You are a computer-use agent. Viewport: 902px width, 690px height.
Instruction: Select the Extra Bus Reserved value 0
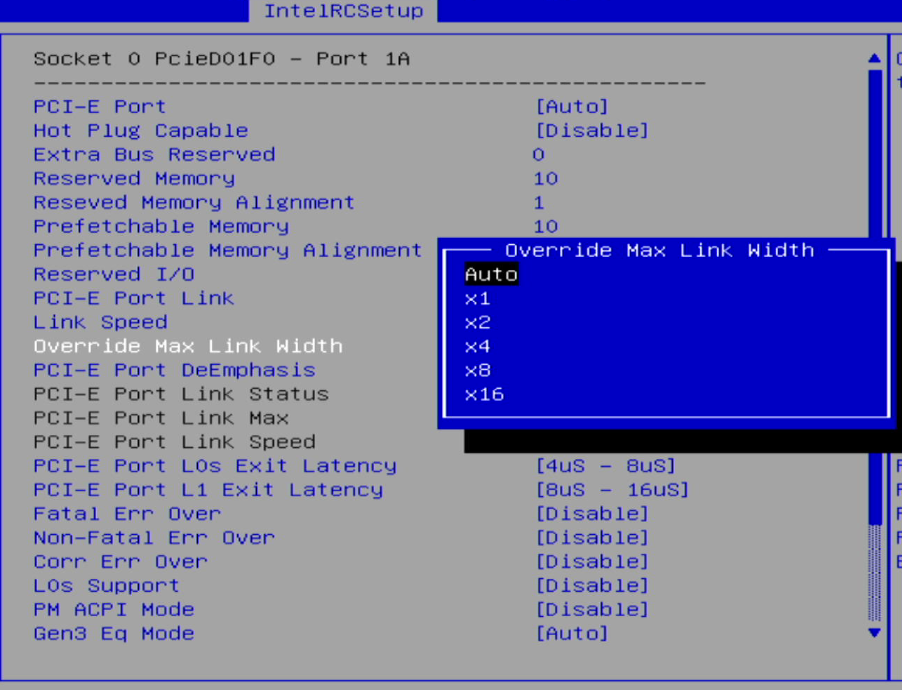(538, 155)
